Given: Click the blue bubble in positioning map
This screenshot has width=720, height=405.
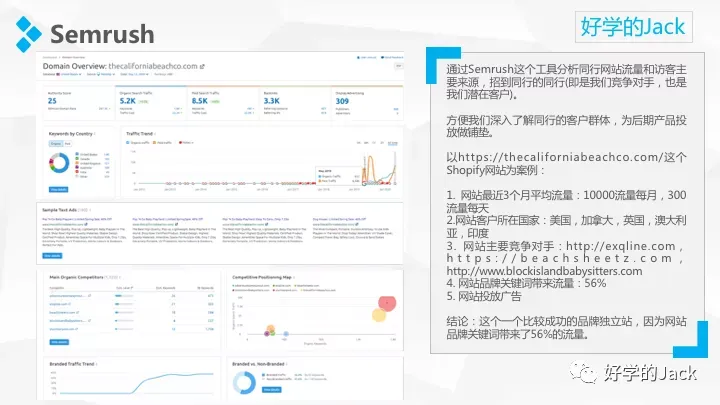Looking at the screenshot, I should [x=286, y=334].
